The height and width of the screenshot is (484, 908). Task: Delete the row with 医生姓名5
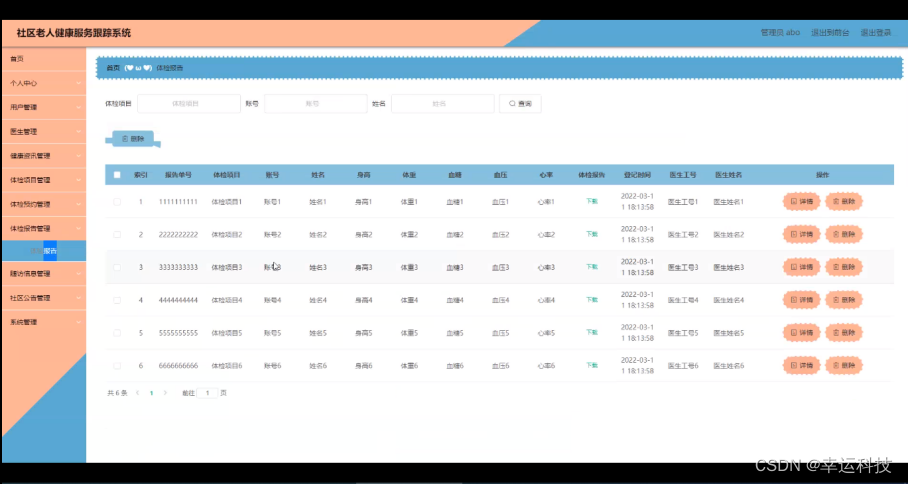click(844, 333)
